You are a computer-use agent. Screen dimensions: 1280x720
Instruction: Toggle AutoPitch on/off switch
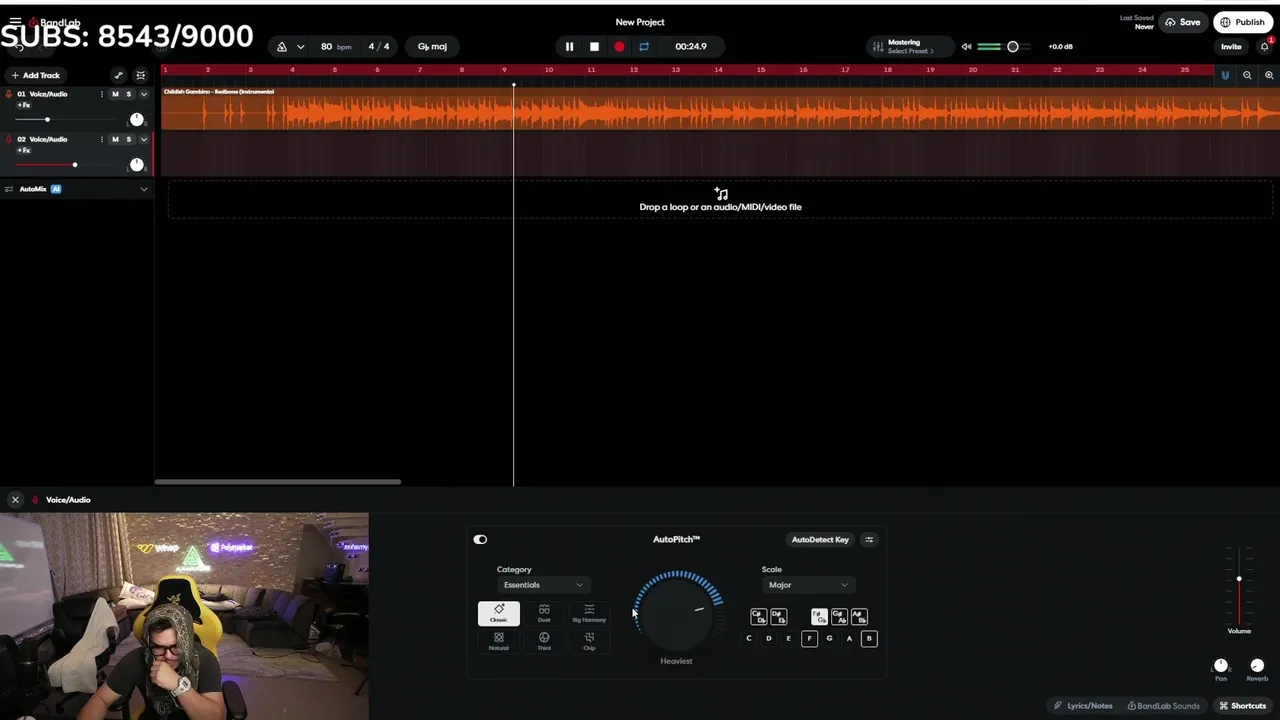pos(480,540)
